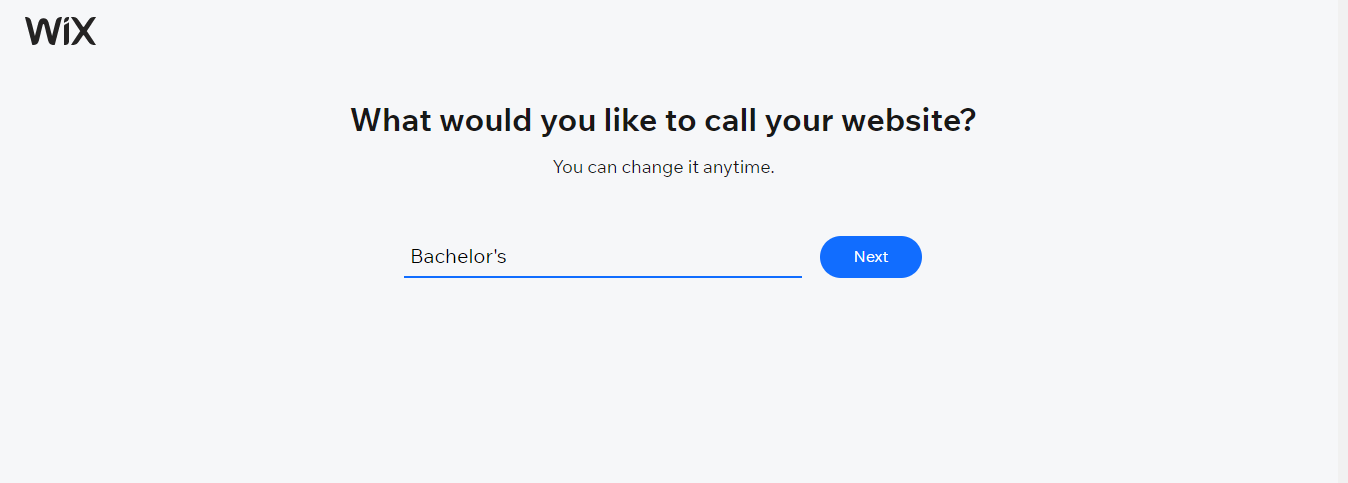Screen dimensions: 1348x483
Task: Continue to the next step with Next
Action: point(870,257)
